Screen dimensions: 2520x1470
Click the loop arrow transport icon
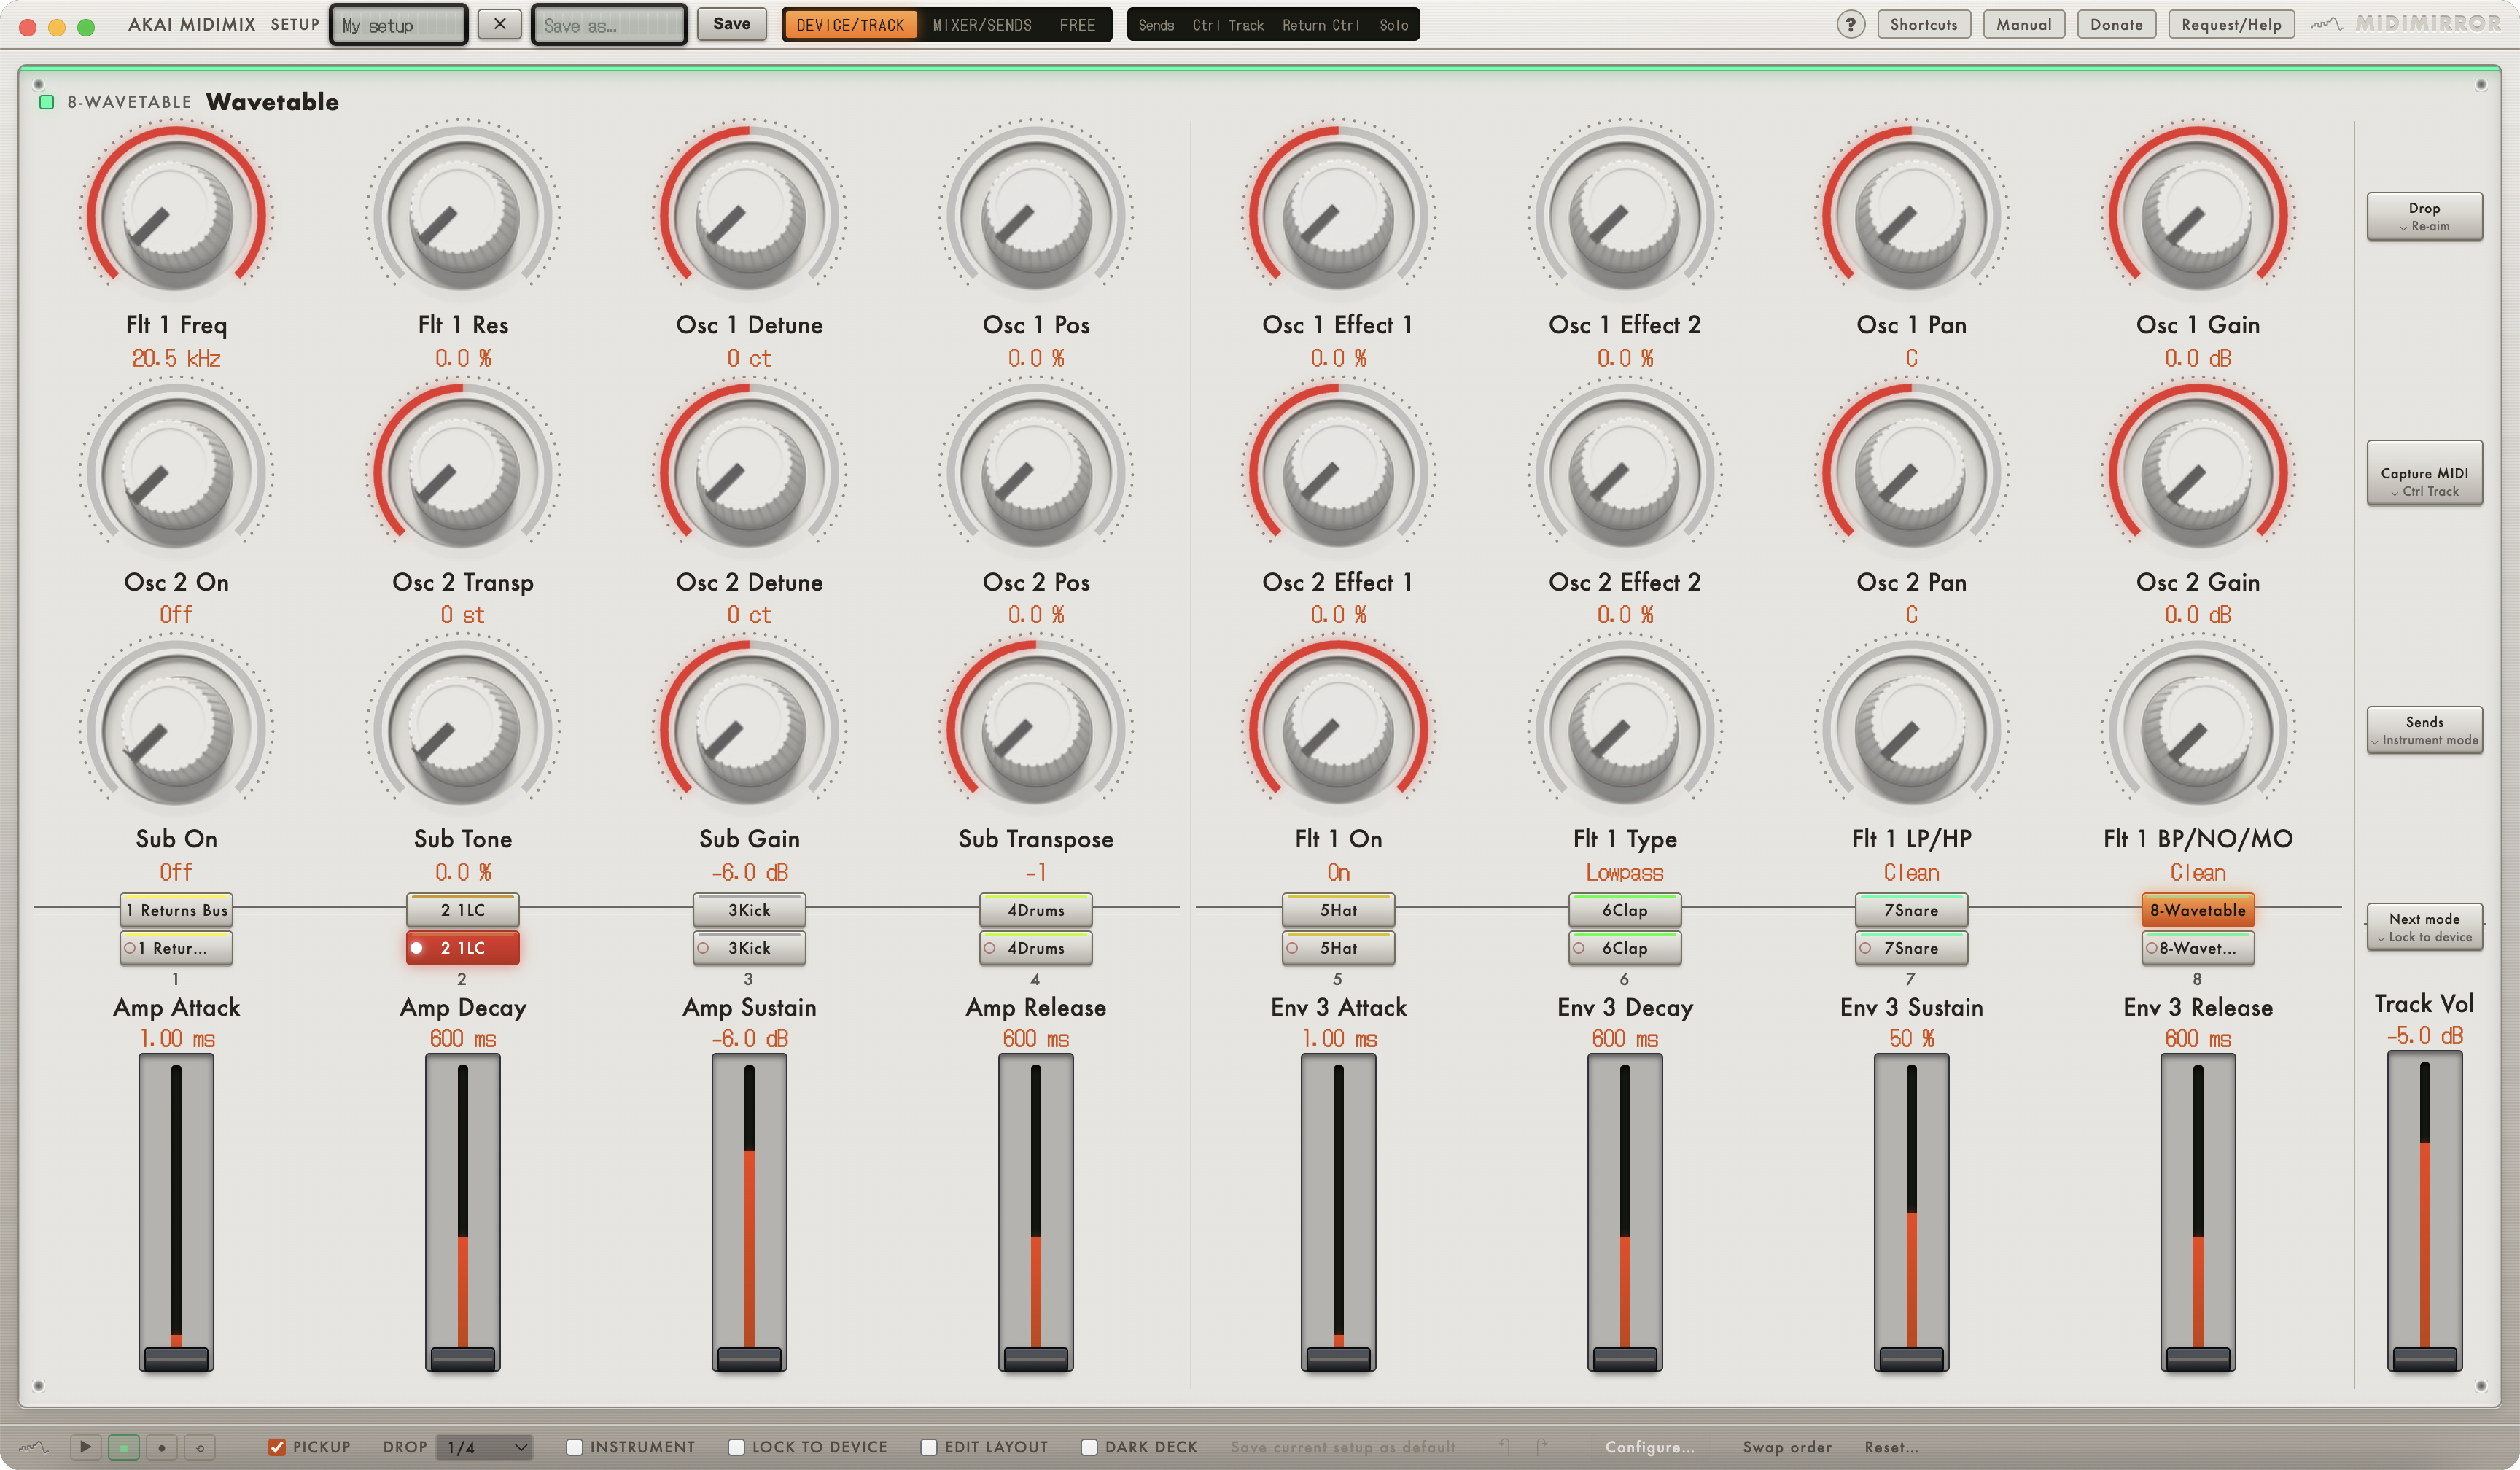click(x=200, y=1446)
